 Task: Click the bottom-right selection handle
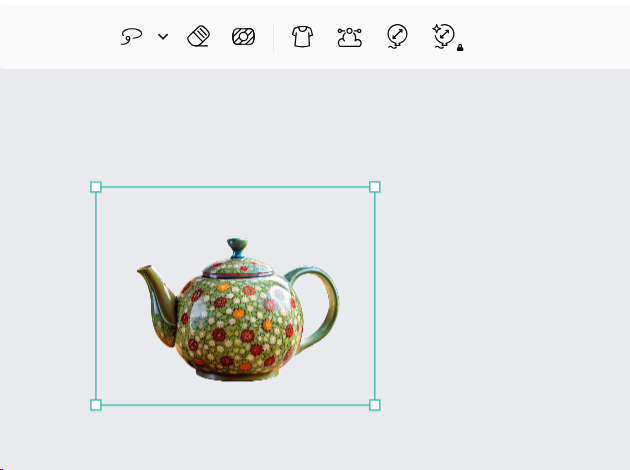[374, 405]
